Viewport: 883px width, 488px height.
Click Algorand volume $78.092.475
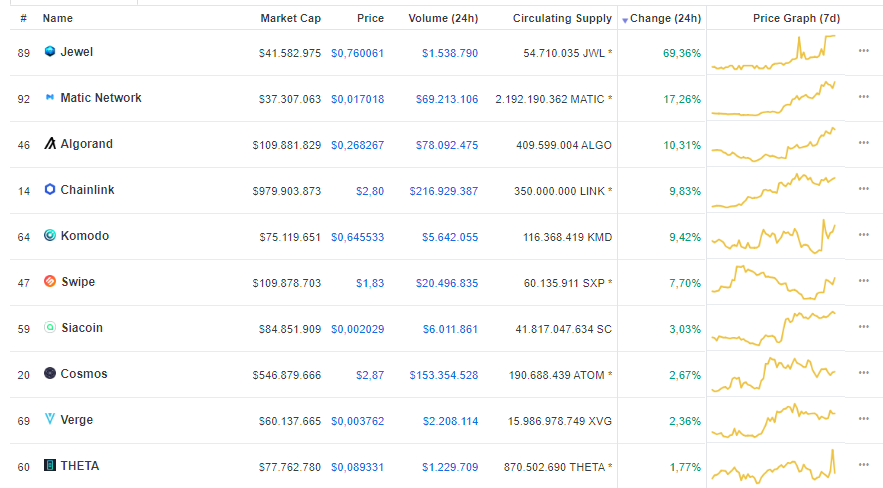click(447, 145)
